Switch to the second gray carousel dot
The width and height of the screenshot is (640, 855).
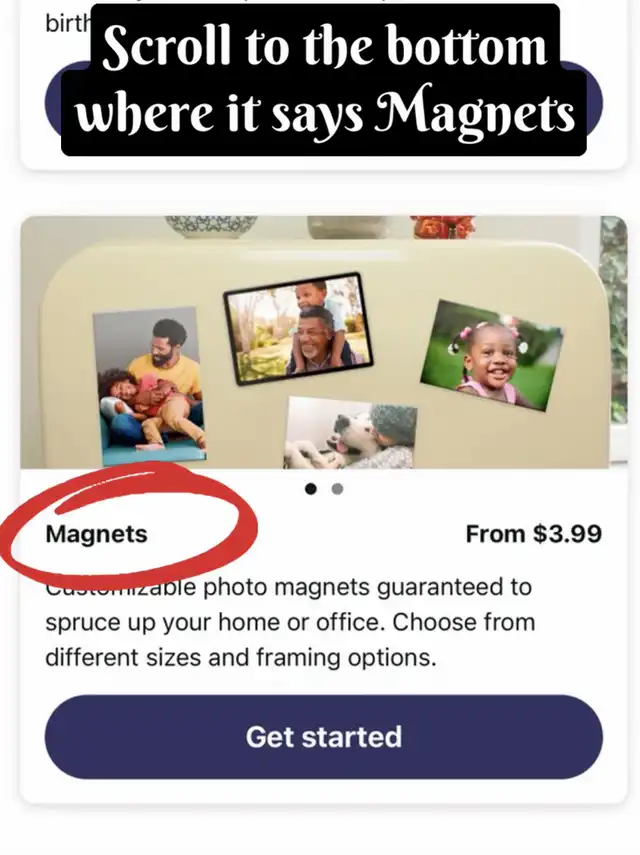337,489
